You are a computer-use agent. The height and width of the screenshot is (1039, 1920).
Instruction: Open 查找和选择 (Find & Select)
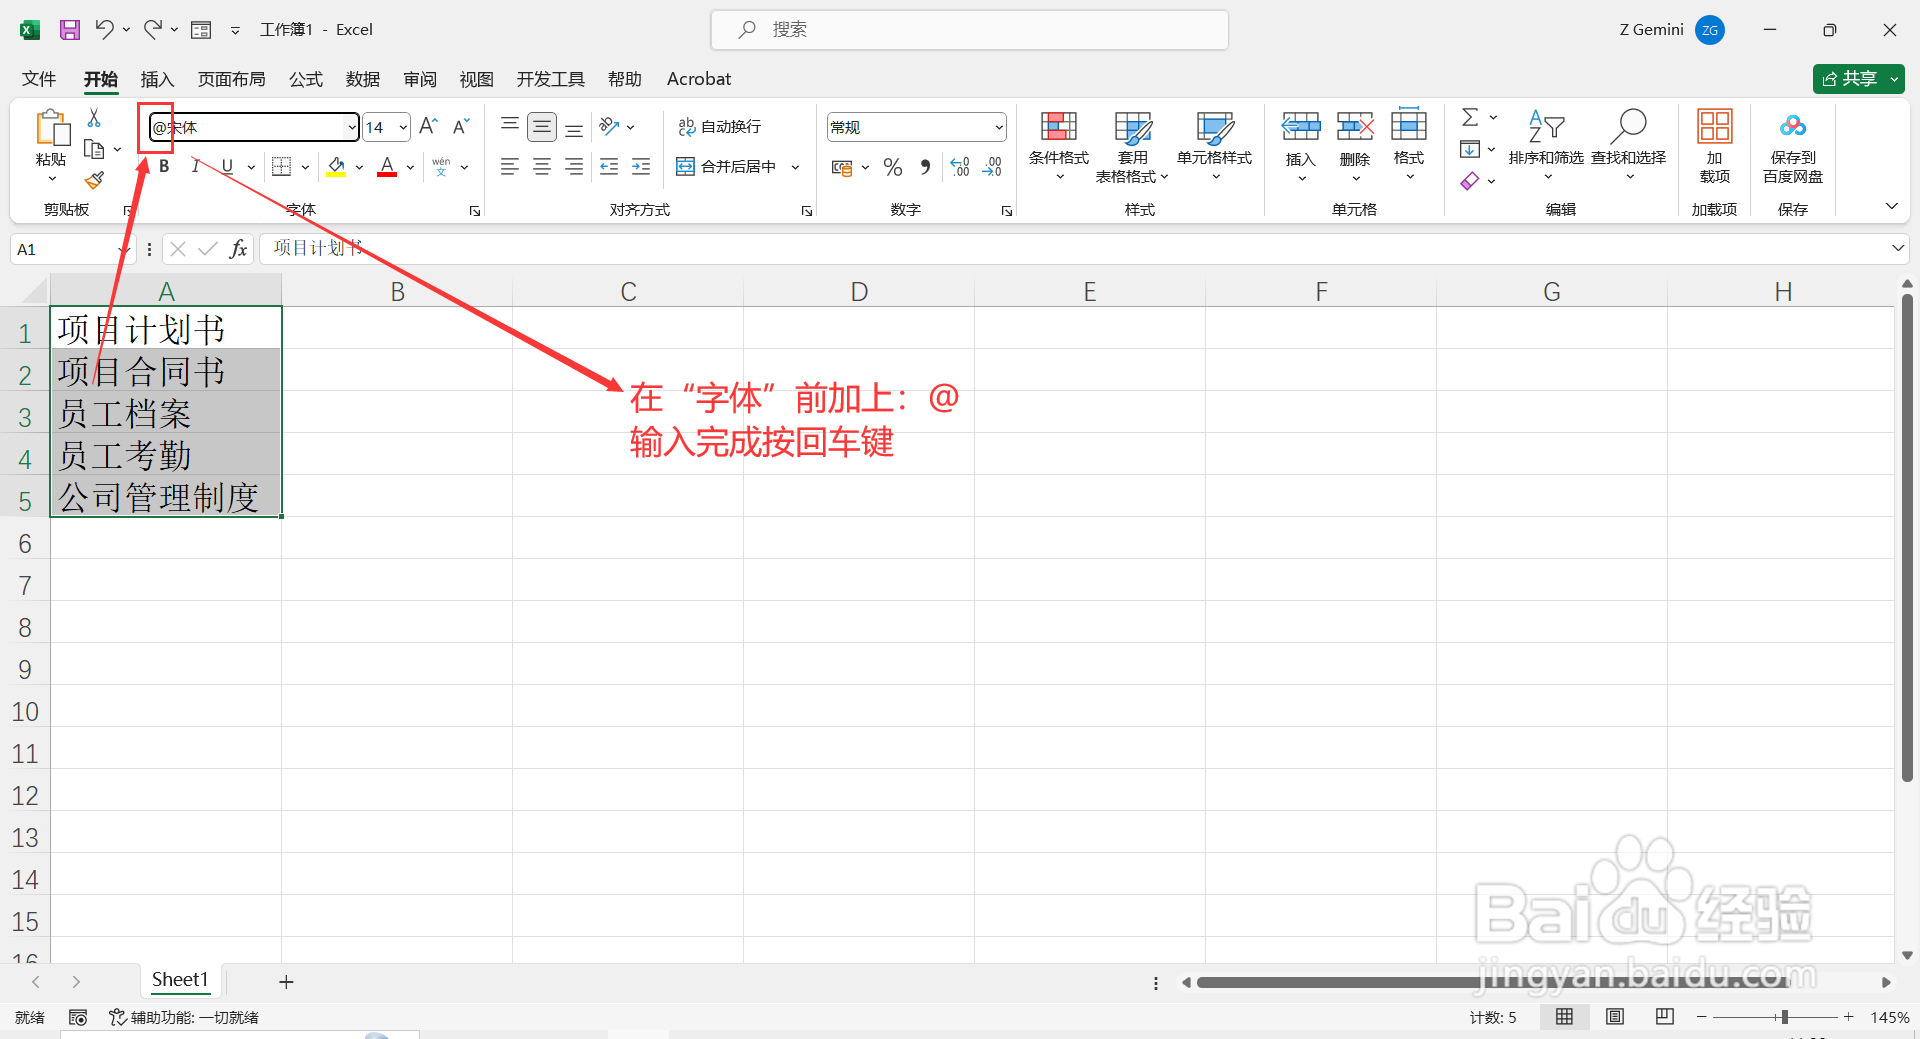(x=1628, y=145)
